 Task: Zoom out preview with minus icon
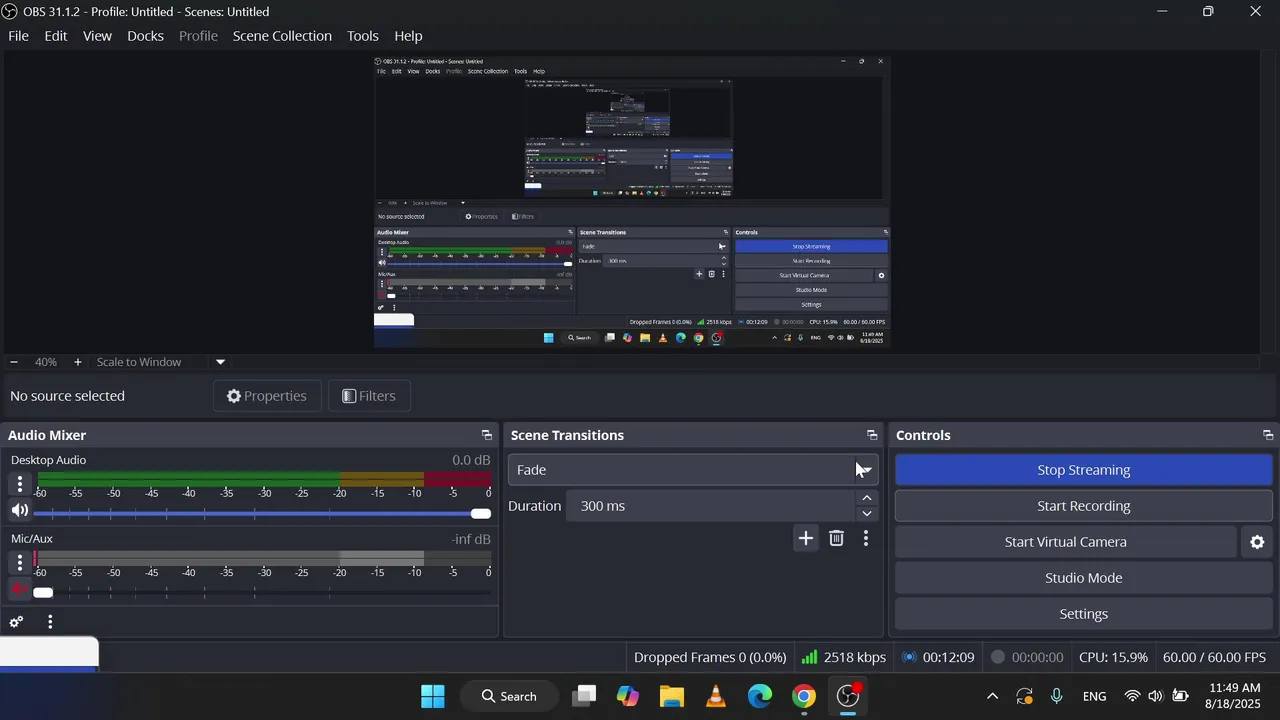point(14,362)
